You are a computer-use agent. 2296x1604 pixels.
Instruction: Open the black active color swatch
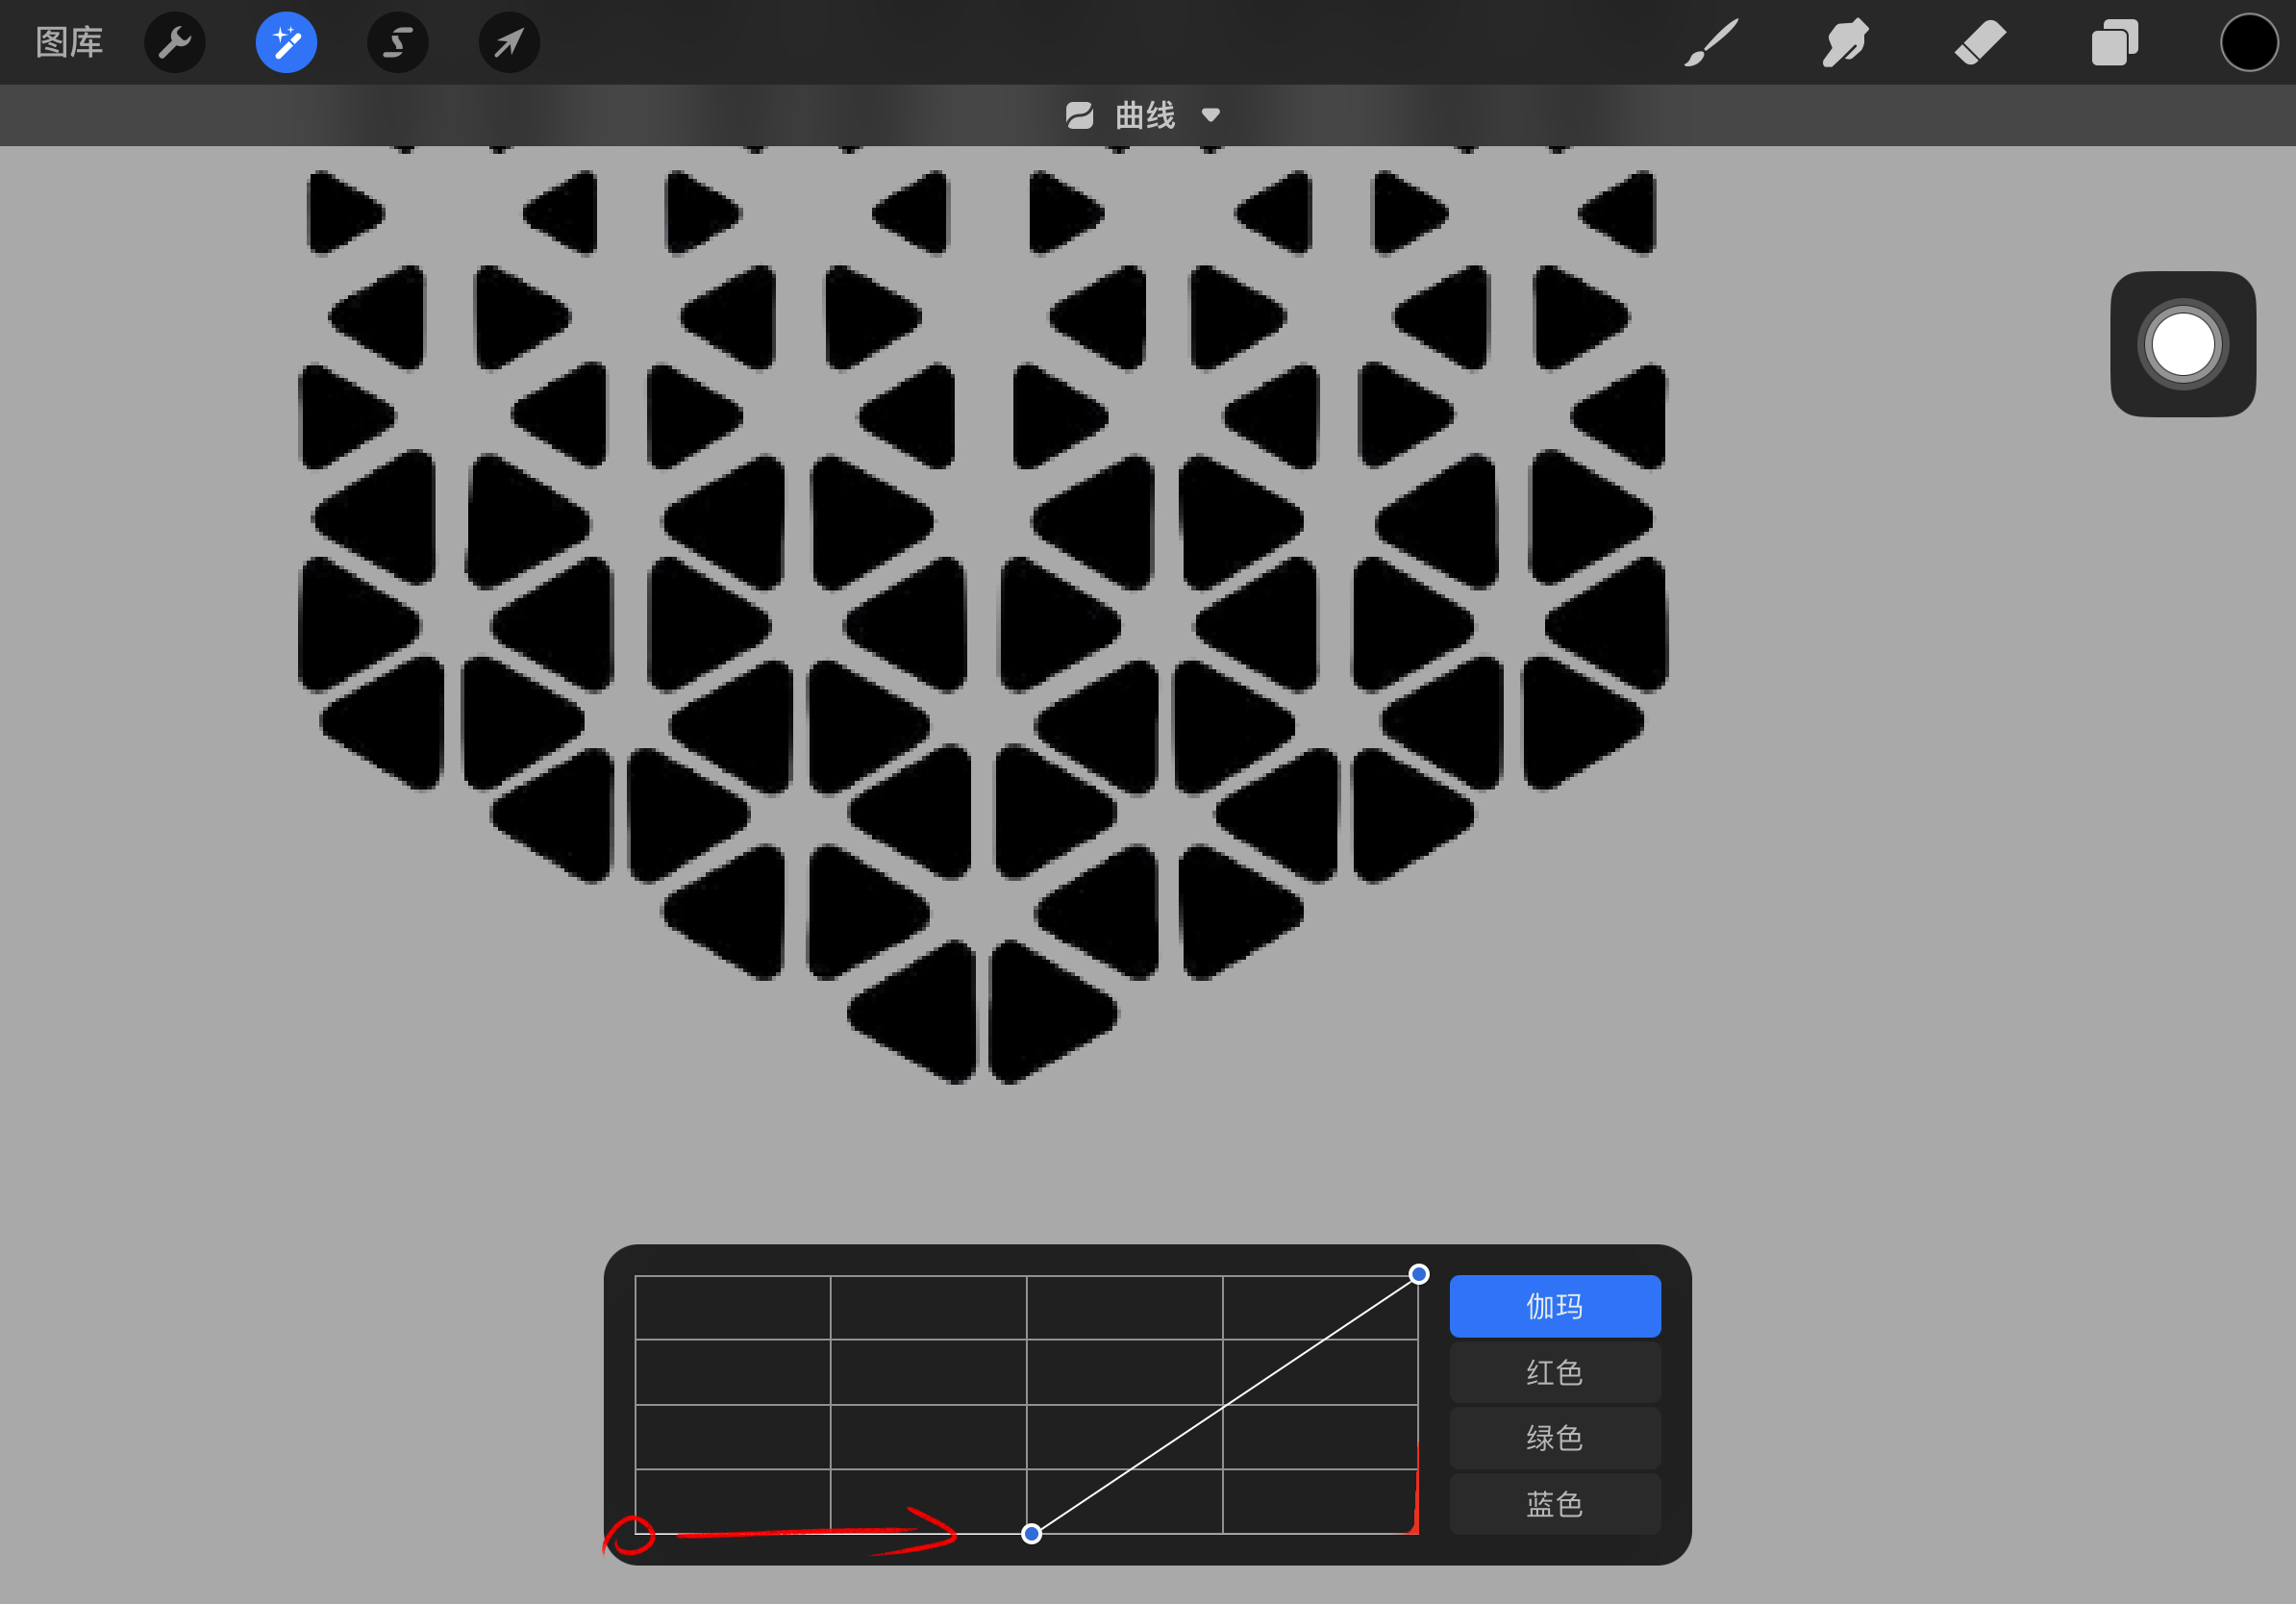2249,42
